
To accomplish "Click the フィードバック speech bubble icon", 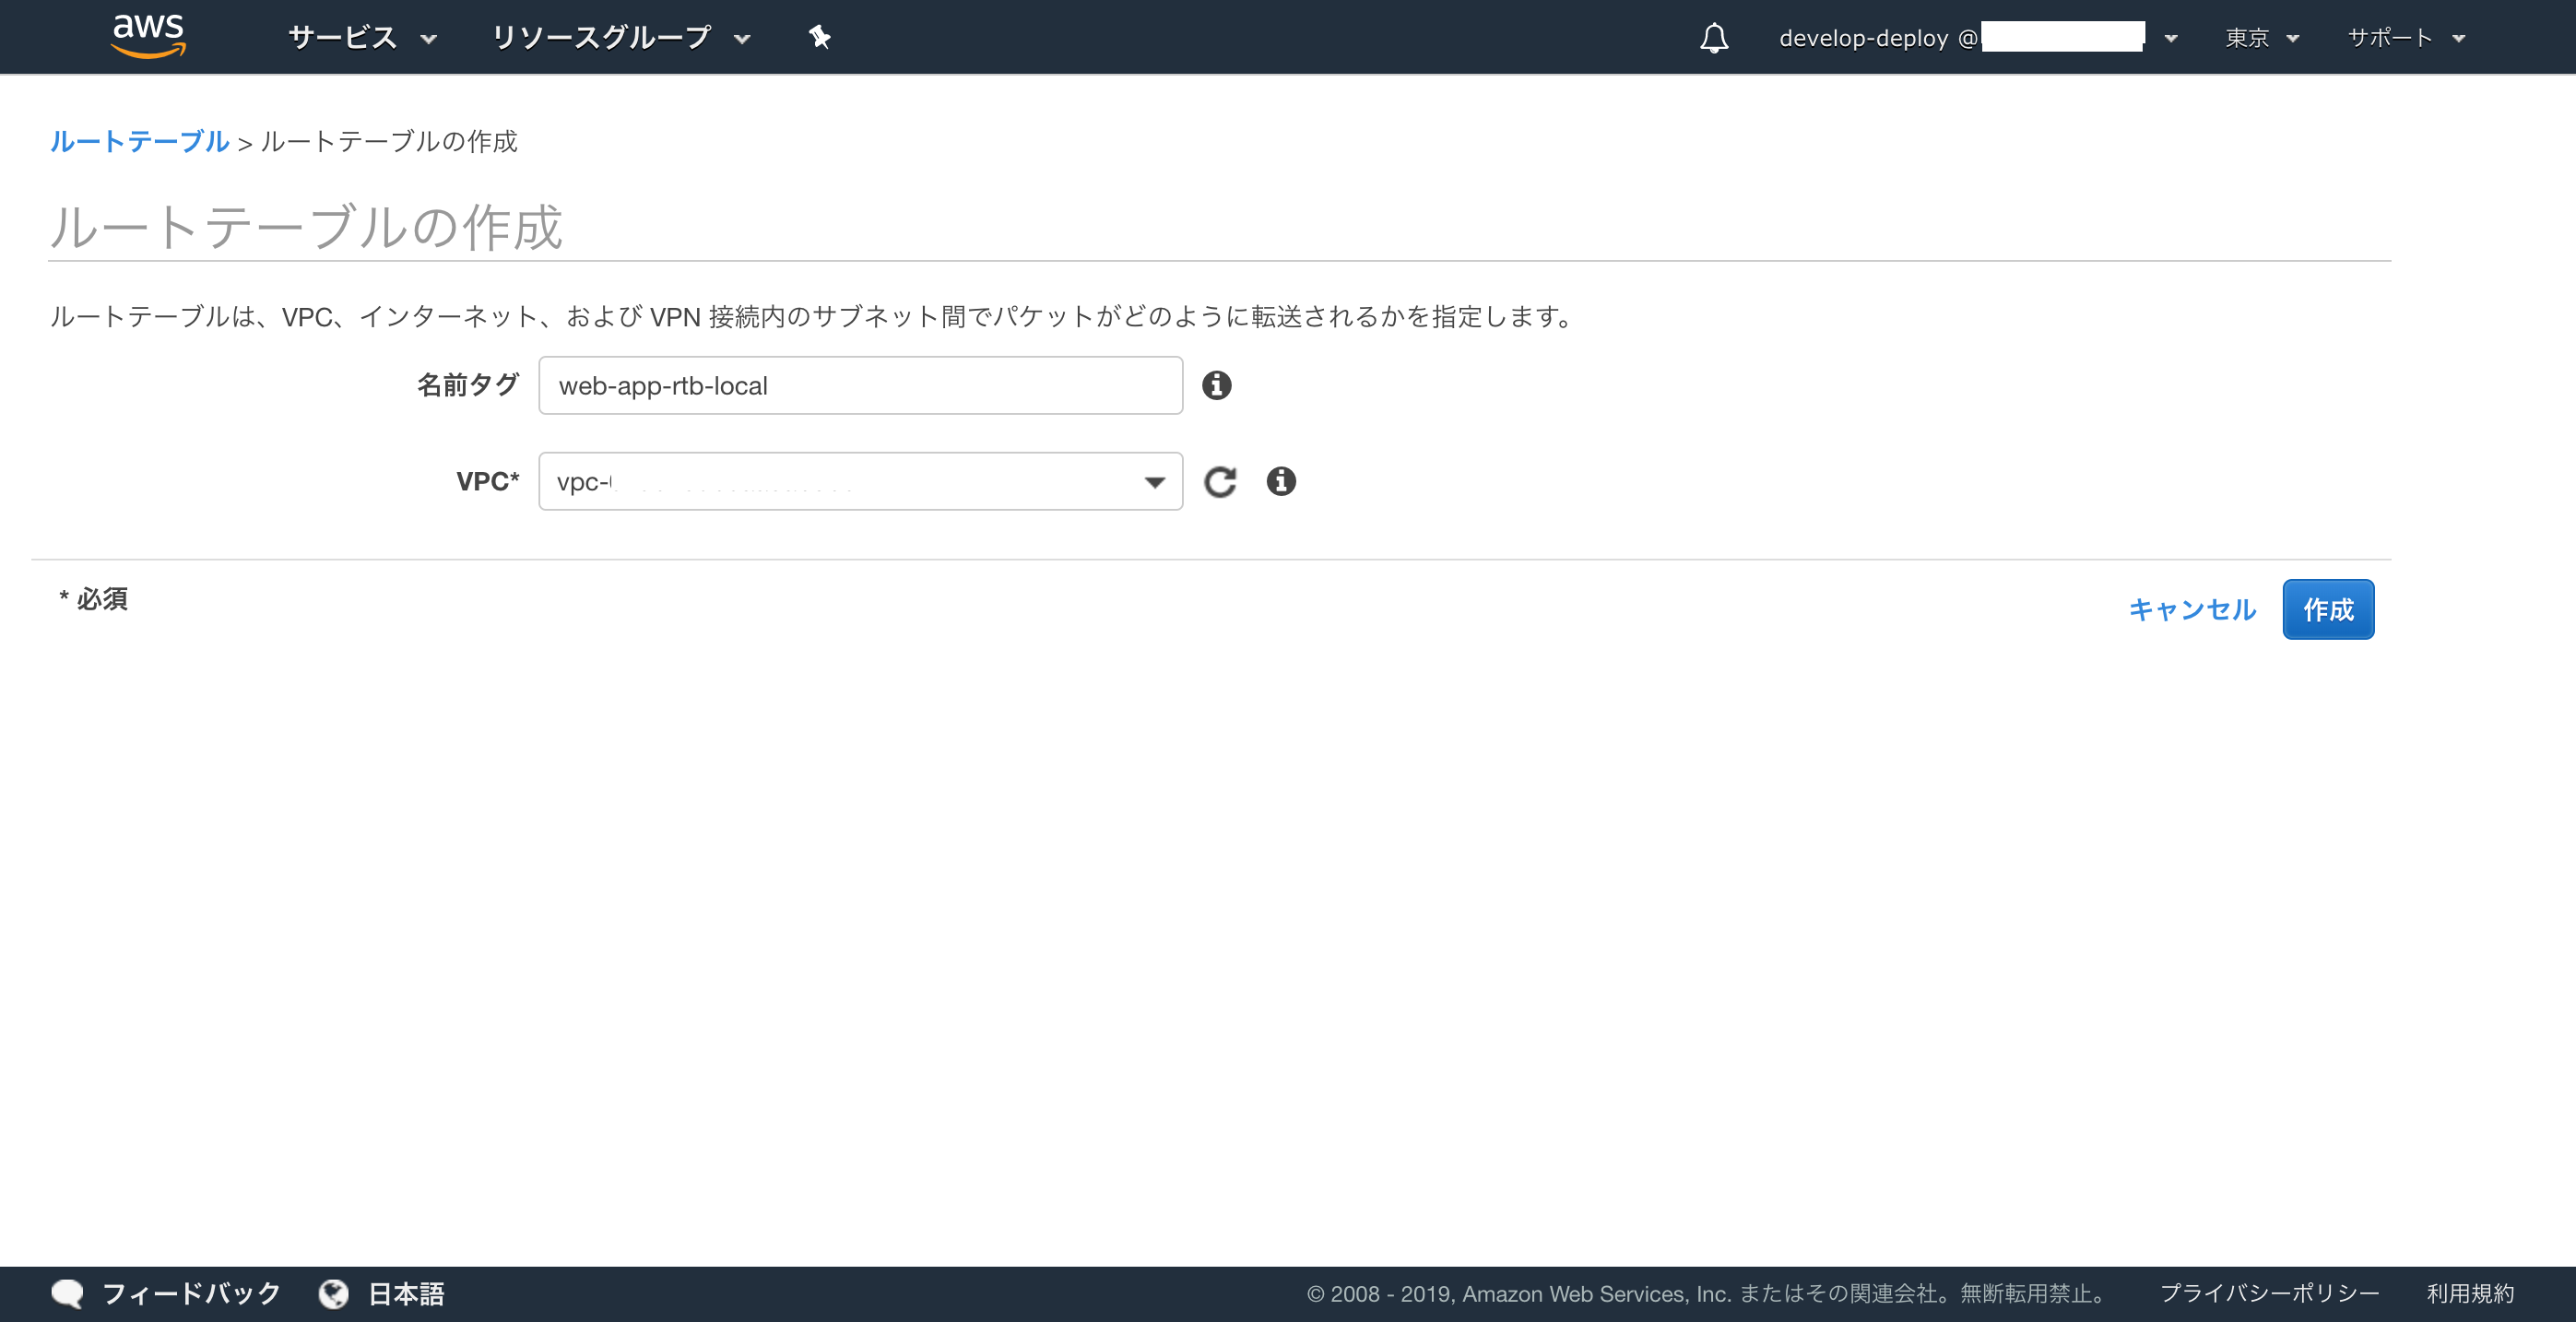I will coord(68,1293).
